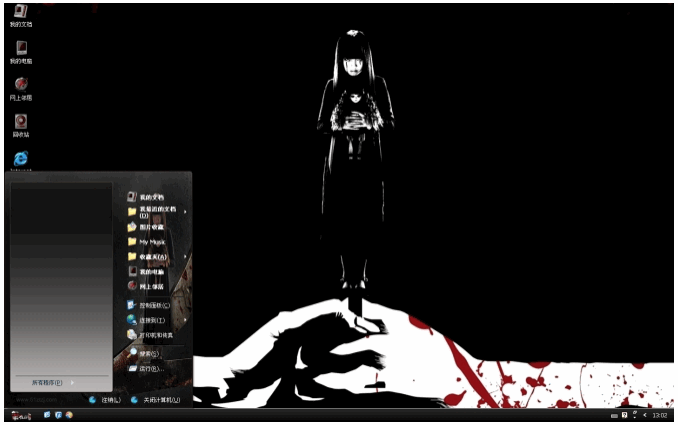Open 我的电脑 in the Start menu

146,272
